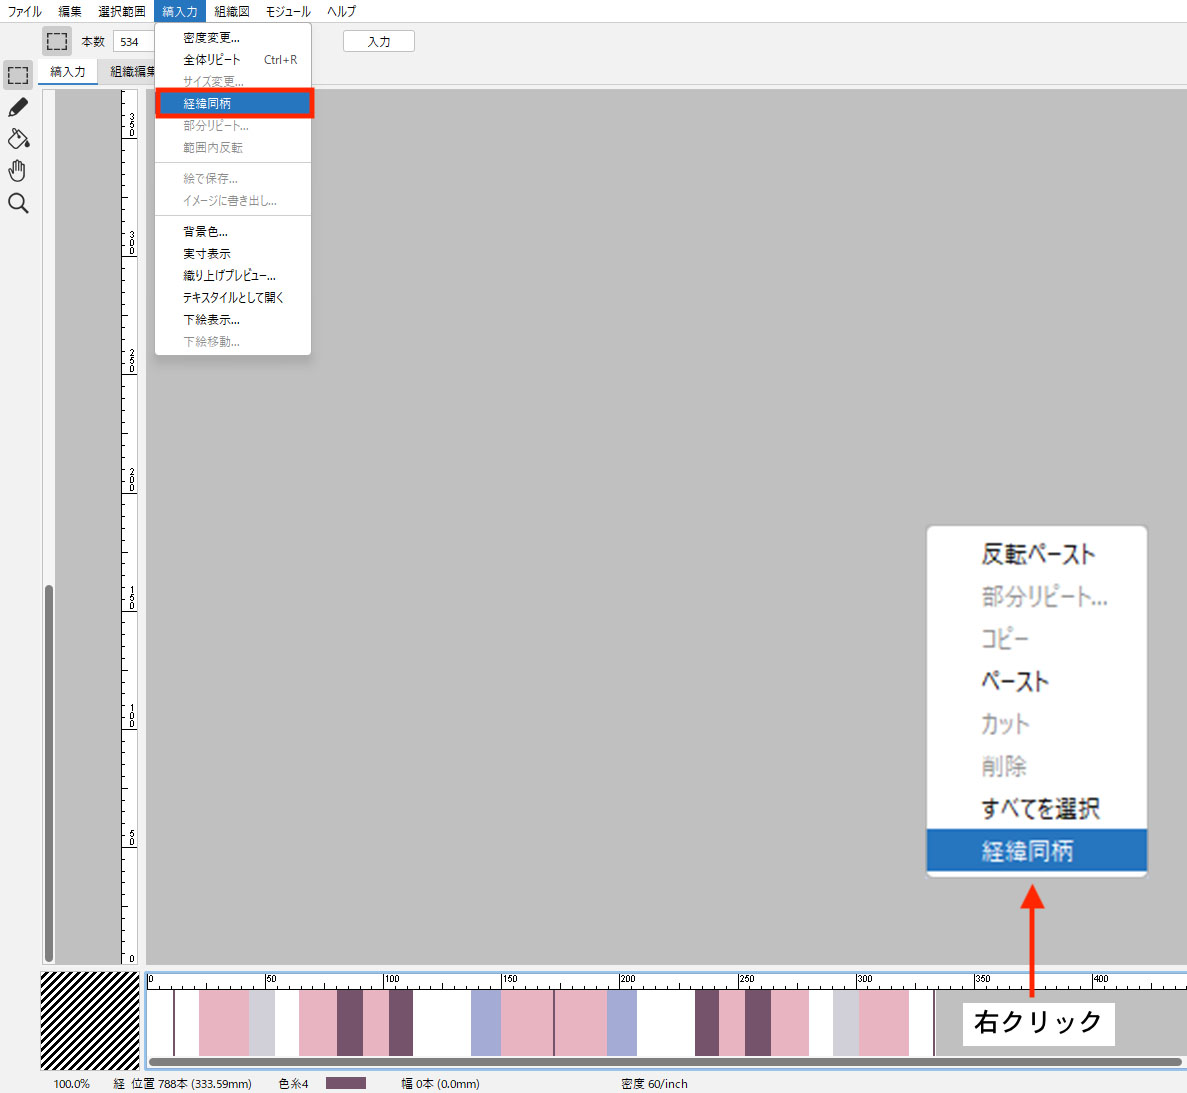The height and width of the screenshot is (1093, 1187).
Task: Activate the hand pan tool
Action: 18,171
